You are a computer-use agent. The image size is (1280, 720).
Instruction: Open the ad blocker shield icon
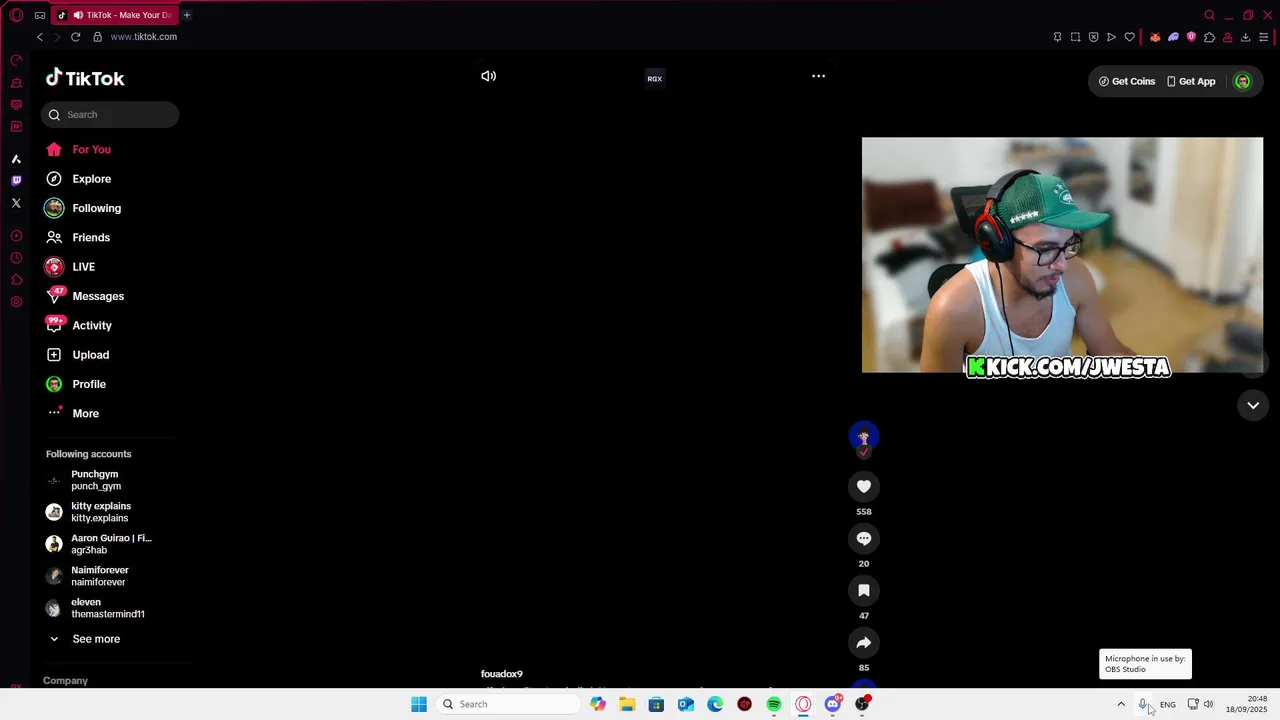(1093, 37)
